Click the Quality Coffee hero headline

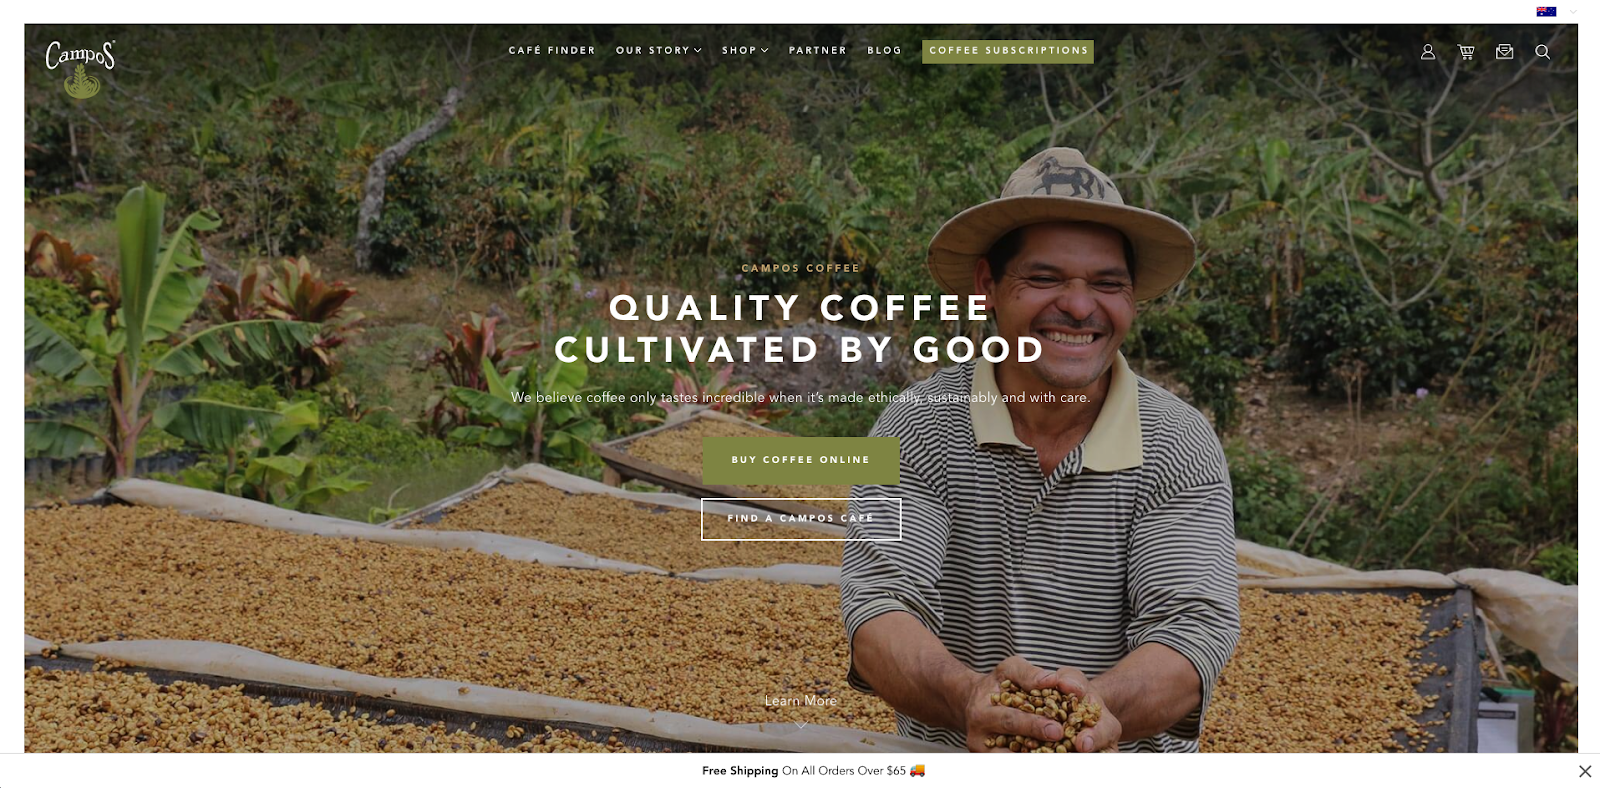click(x=800, y=329)
